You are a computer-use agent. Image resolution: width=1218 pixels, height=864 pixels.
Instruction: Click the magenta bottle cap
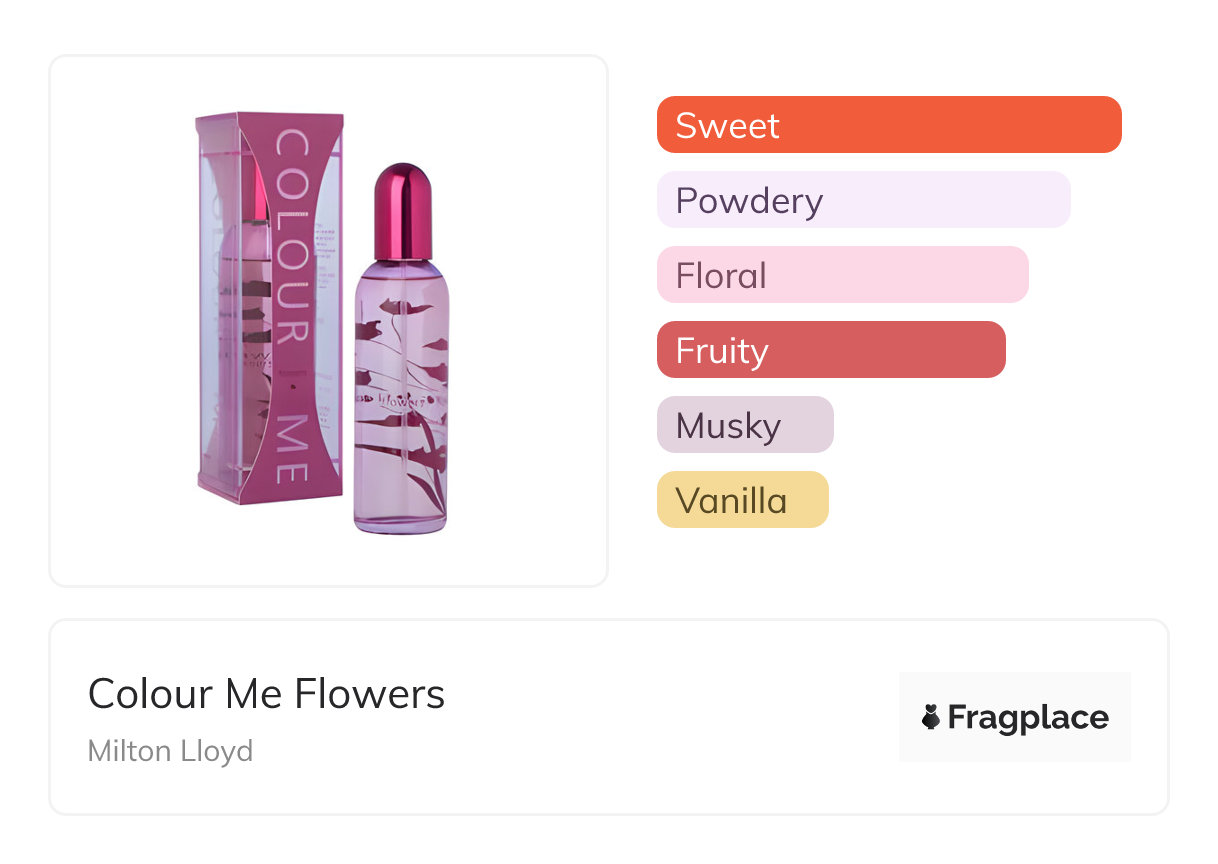click(x=401, y=210)
